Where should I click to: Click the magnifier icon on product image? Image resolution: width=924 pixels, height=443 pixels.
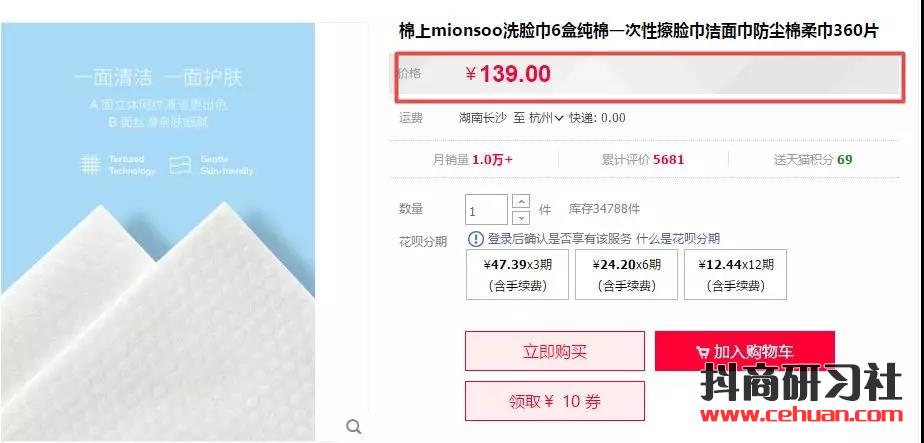tap(354, 426)
